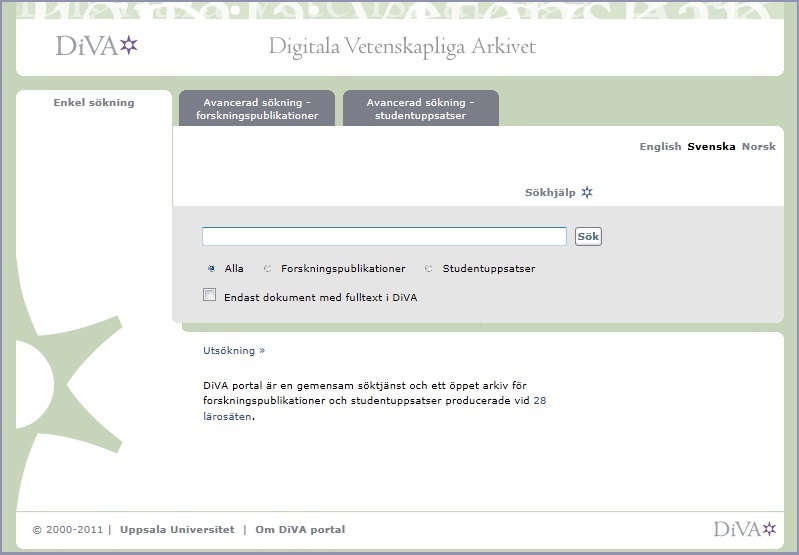
Task: Check Endast dokument med fulltext i DiVA
Action: (209, 295)
